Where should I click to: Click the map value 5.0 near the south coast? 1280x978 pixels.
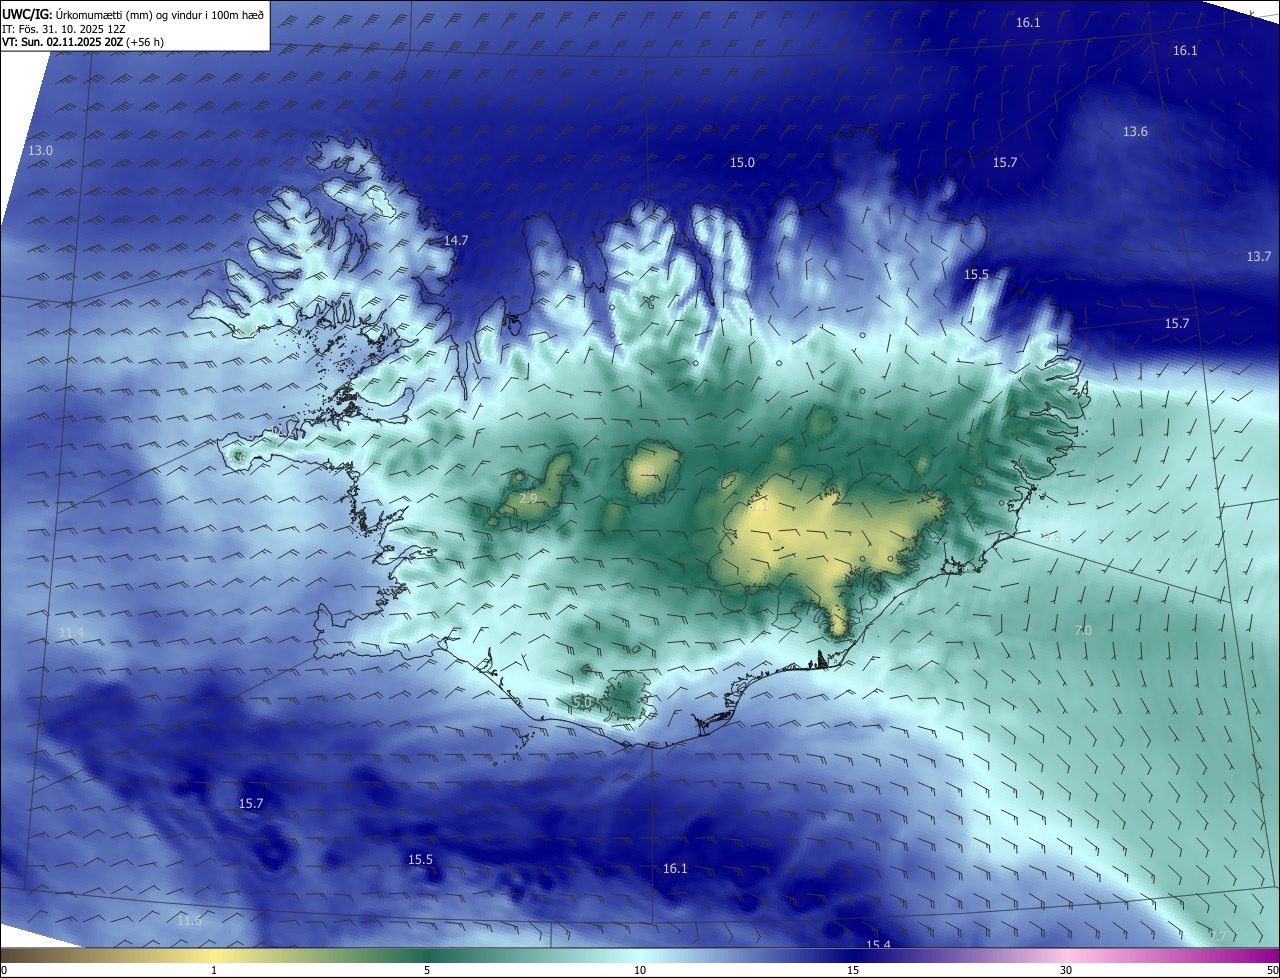[x=582, y=703]
